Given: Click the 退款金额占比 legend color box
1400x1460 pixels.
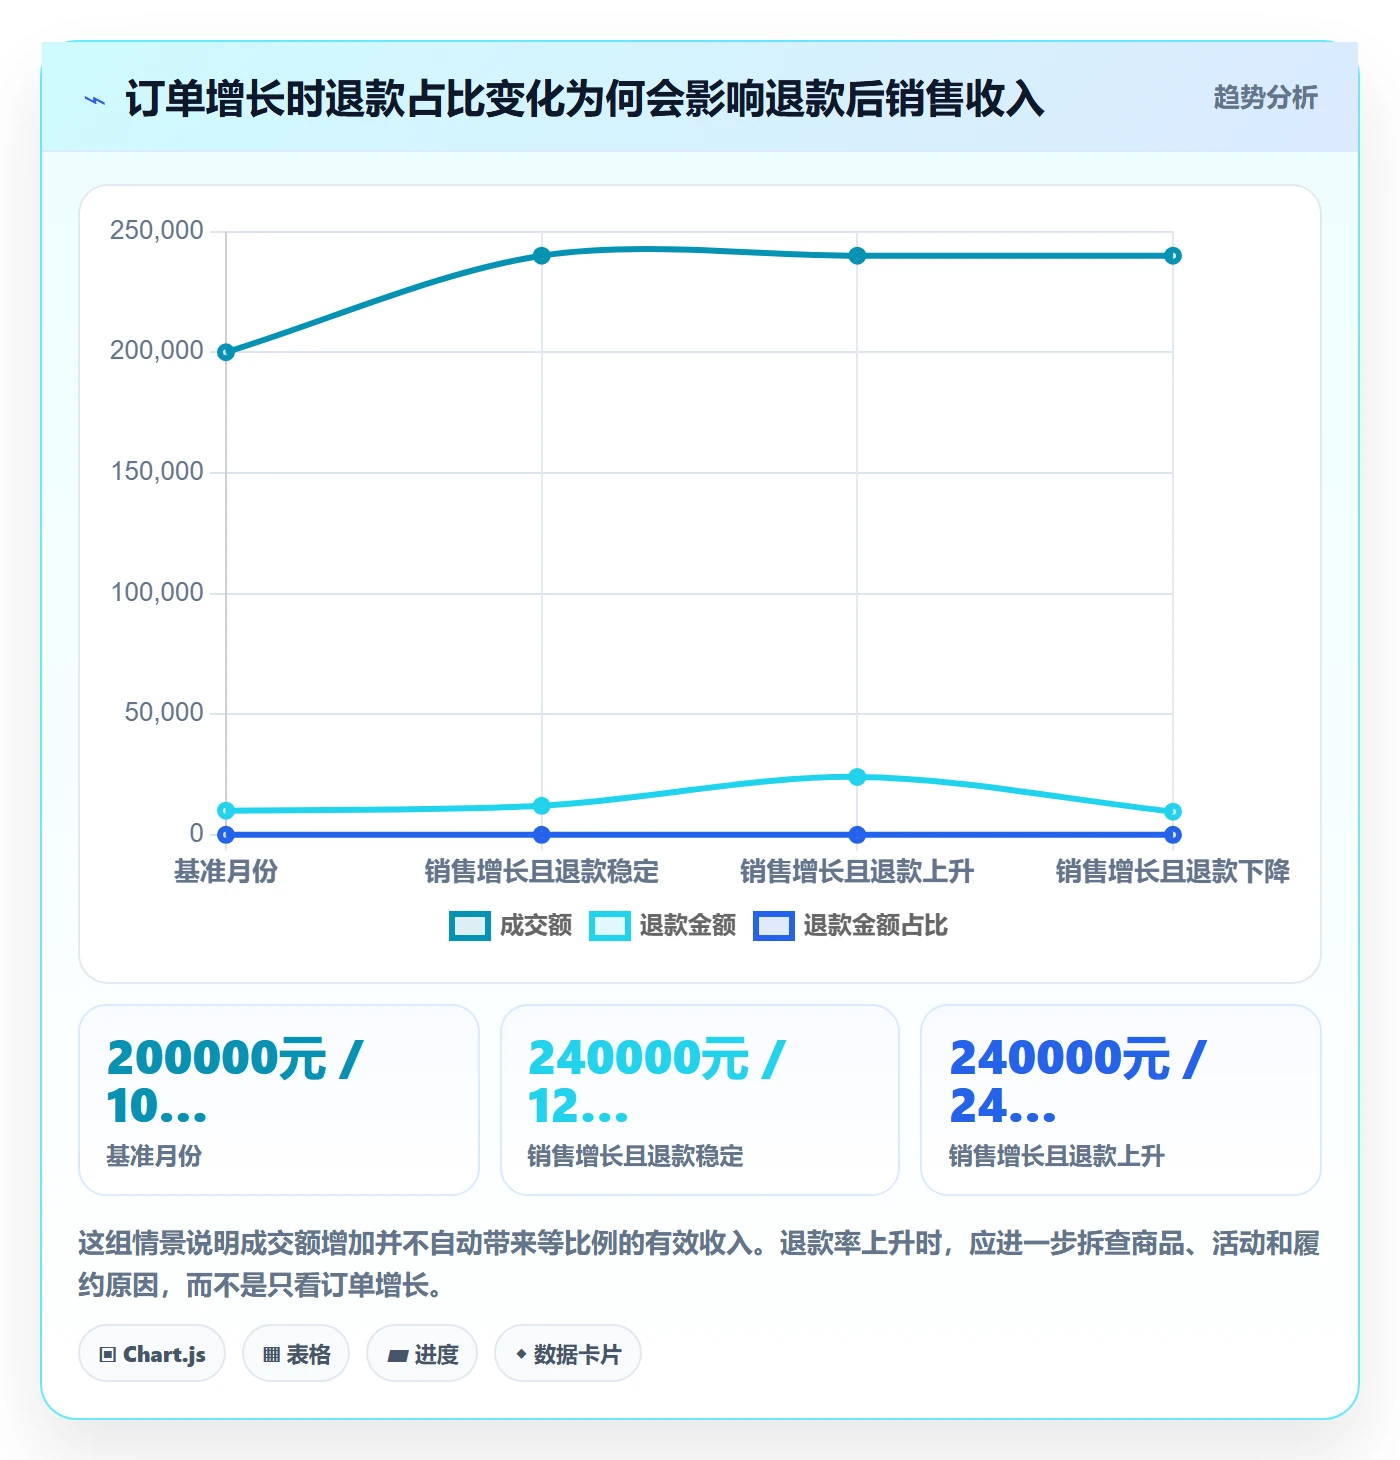Looking at the screenshot, I should 773,926.
